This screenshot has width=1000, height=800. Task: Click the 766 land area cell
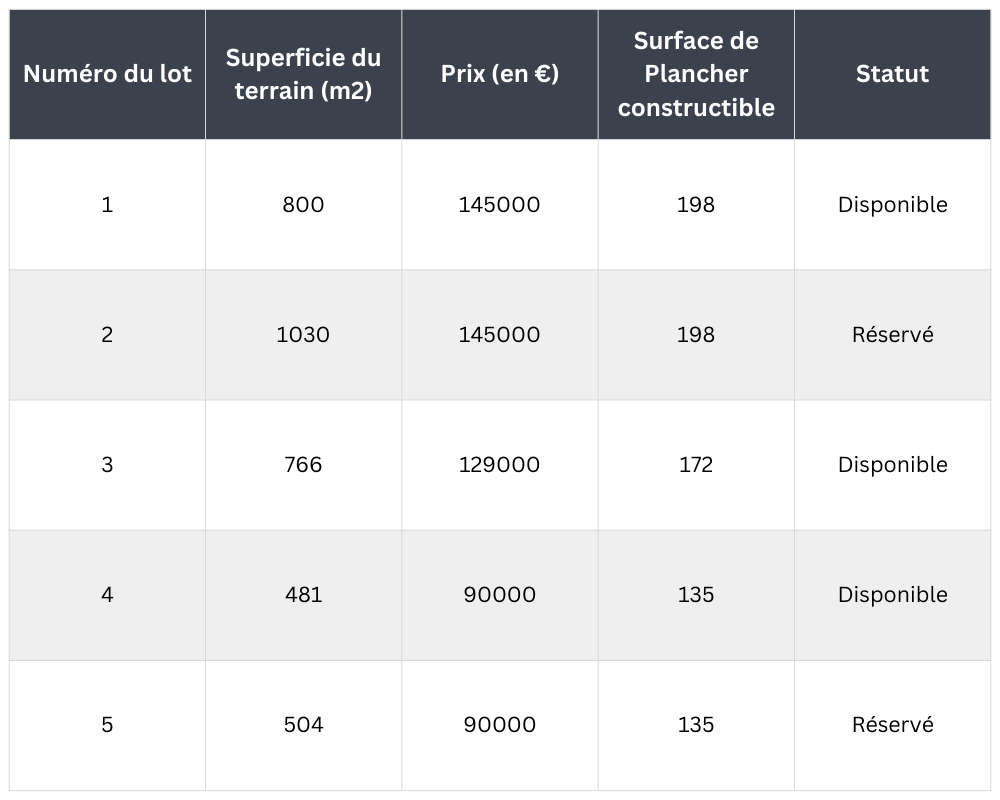coord(303,465)
